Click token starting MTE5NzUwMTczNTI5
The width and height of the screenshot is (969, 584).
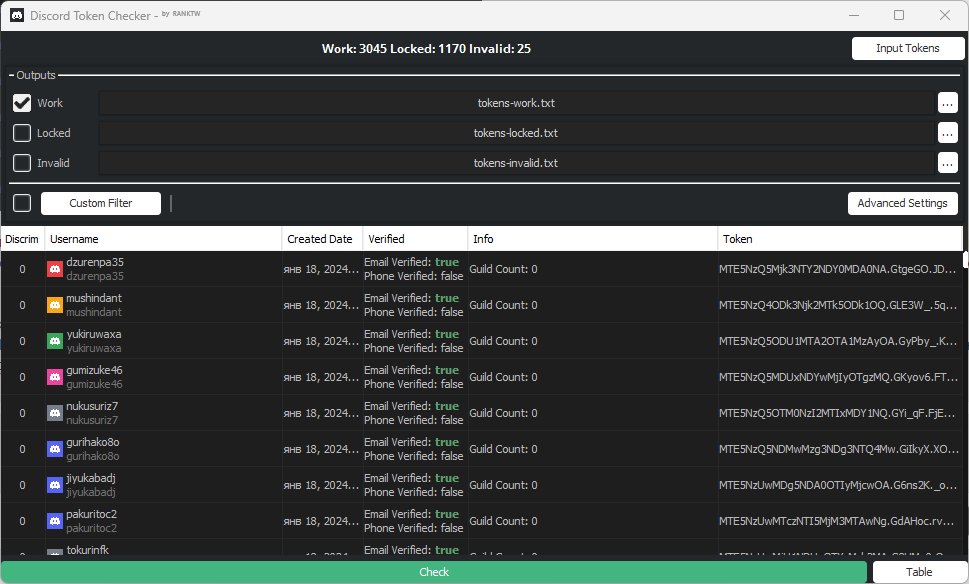pyautogui.click(x=837, y=521)
